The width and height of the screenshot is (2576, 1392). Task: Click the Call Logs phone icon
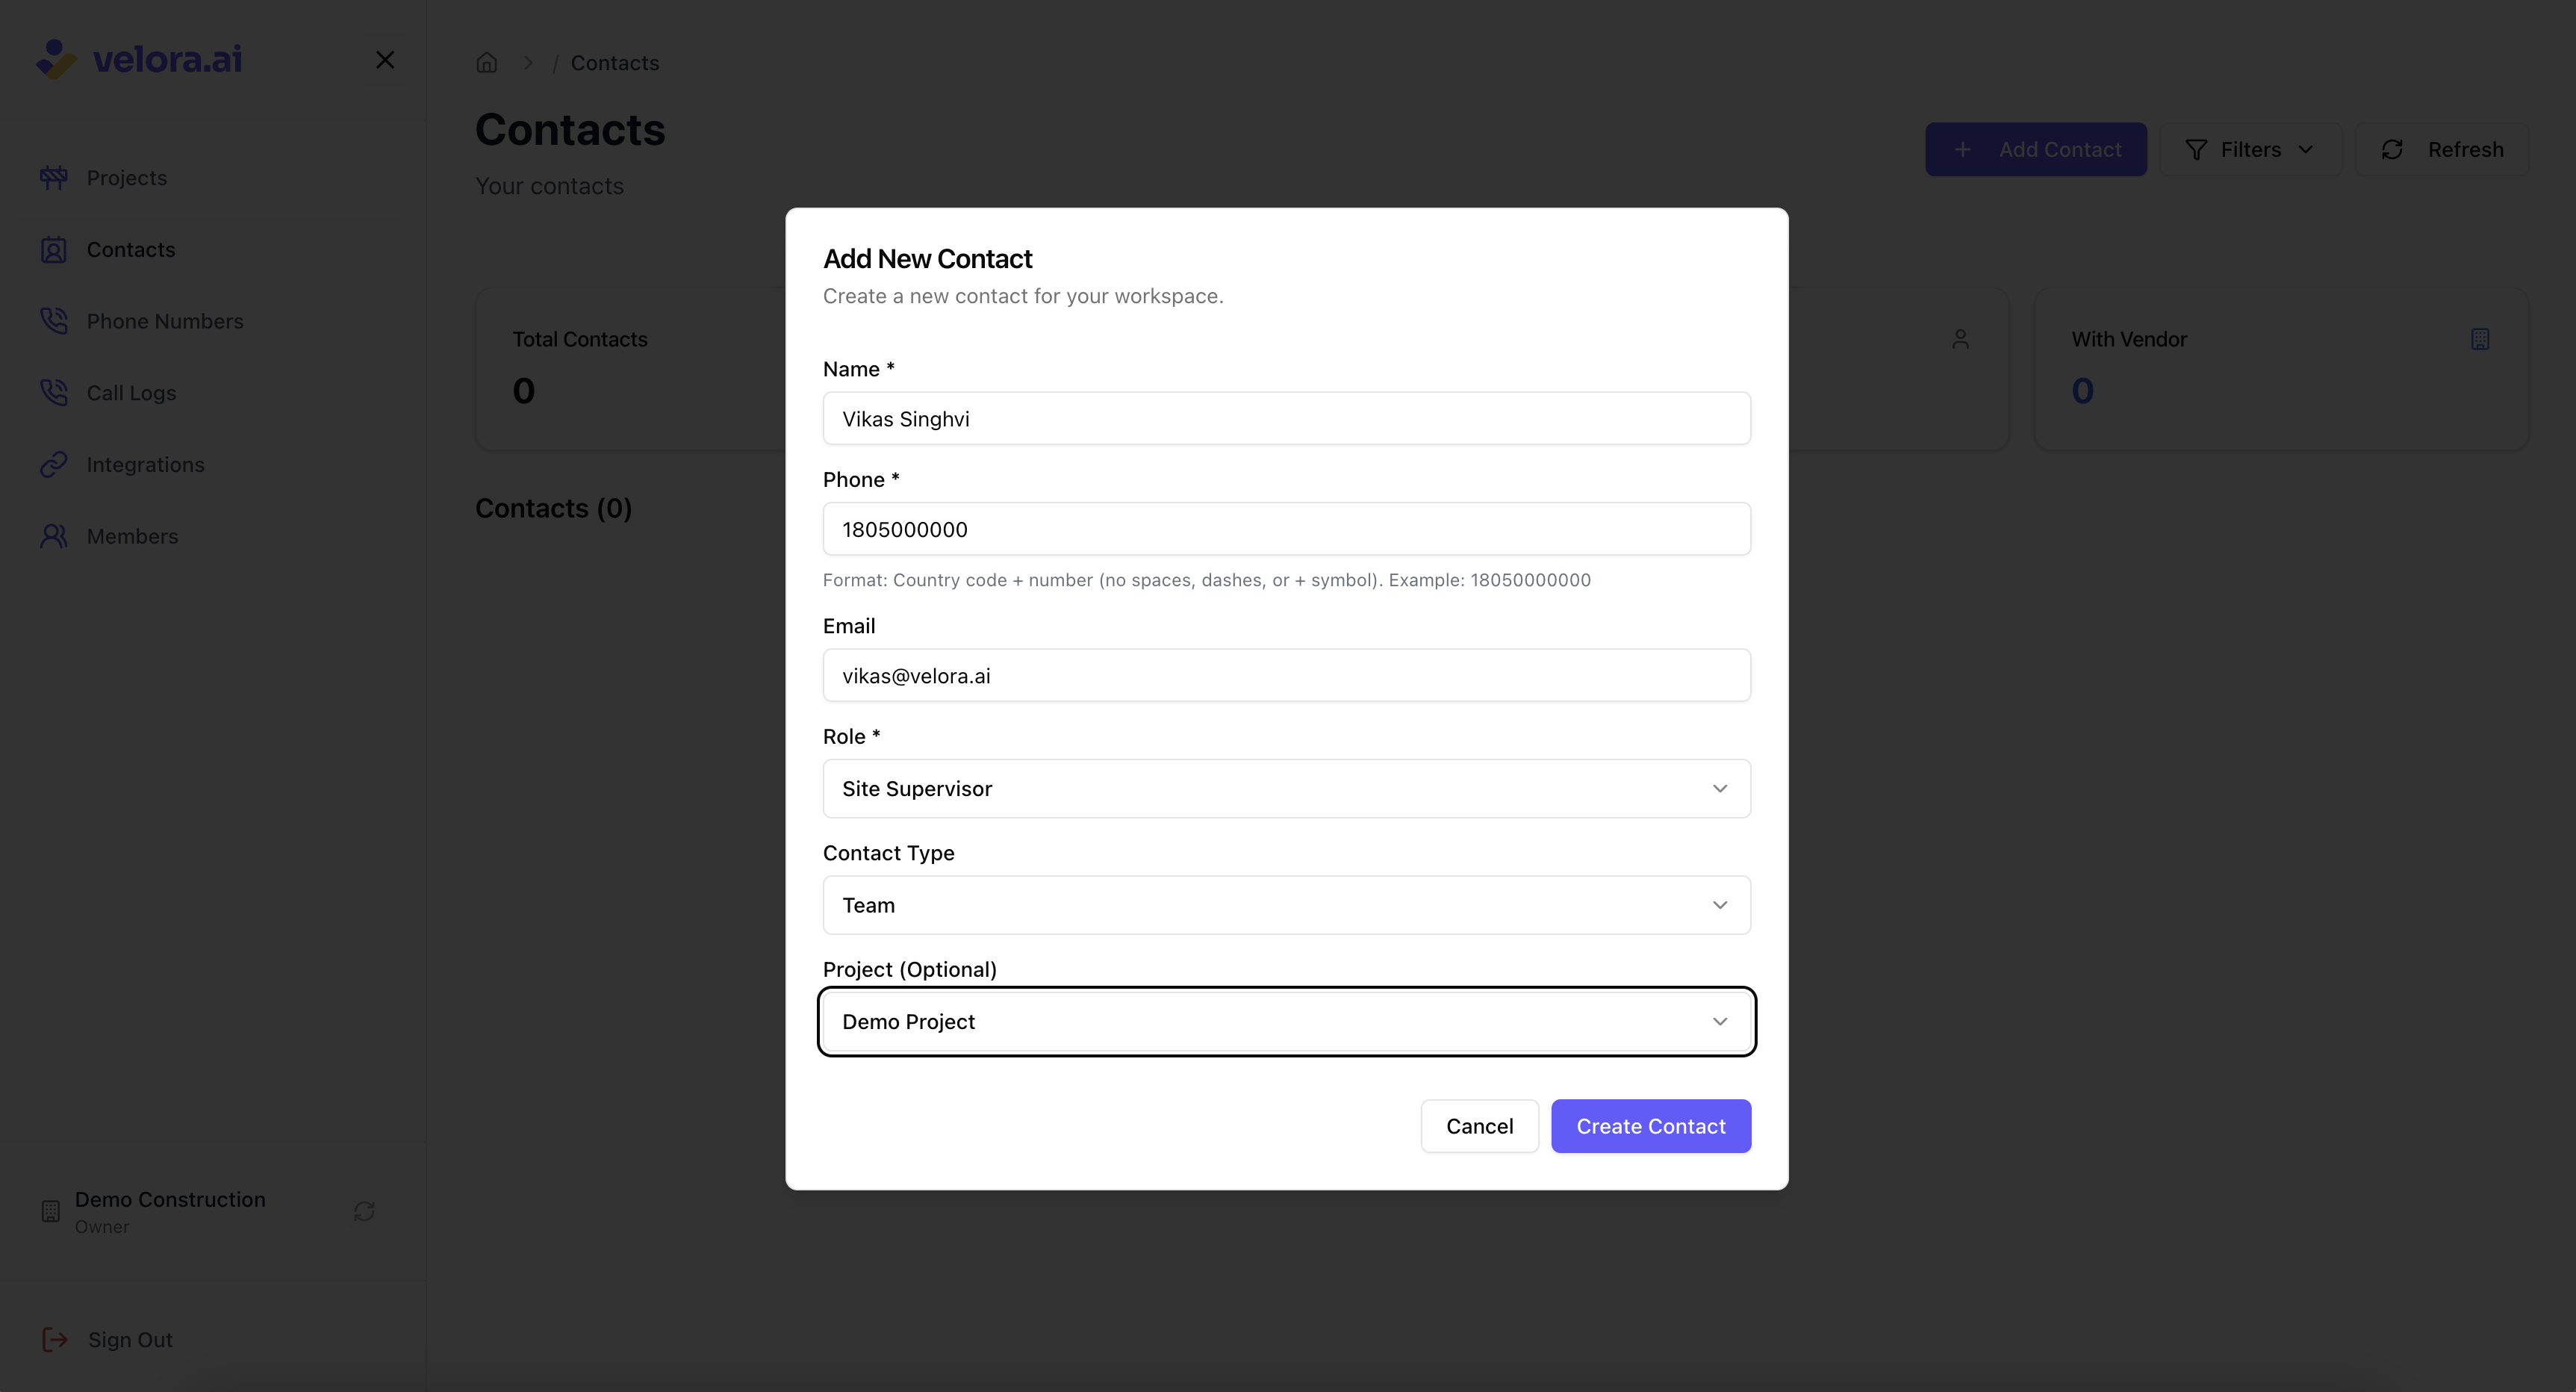click(x=54, y=393)
